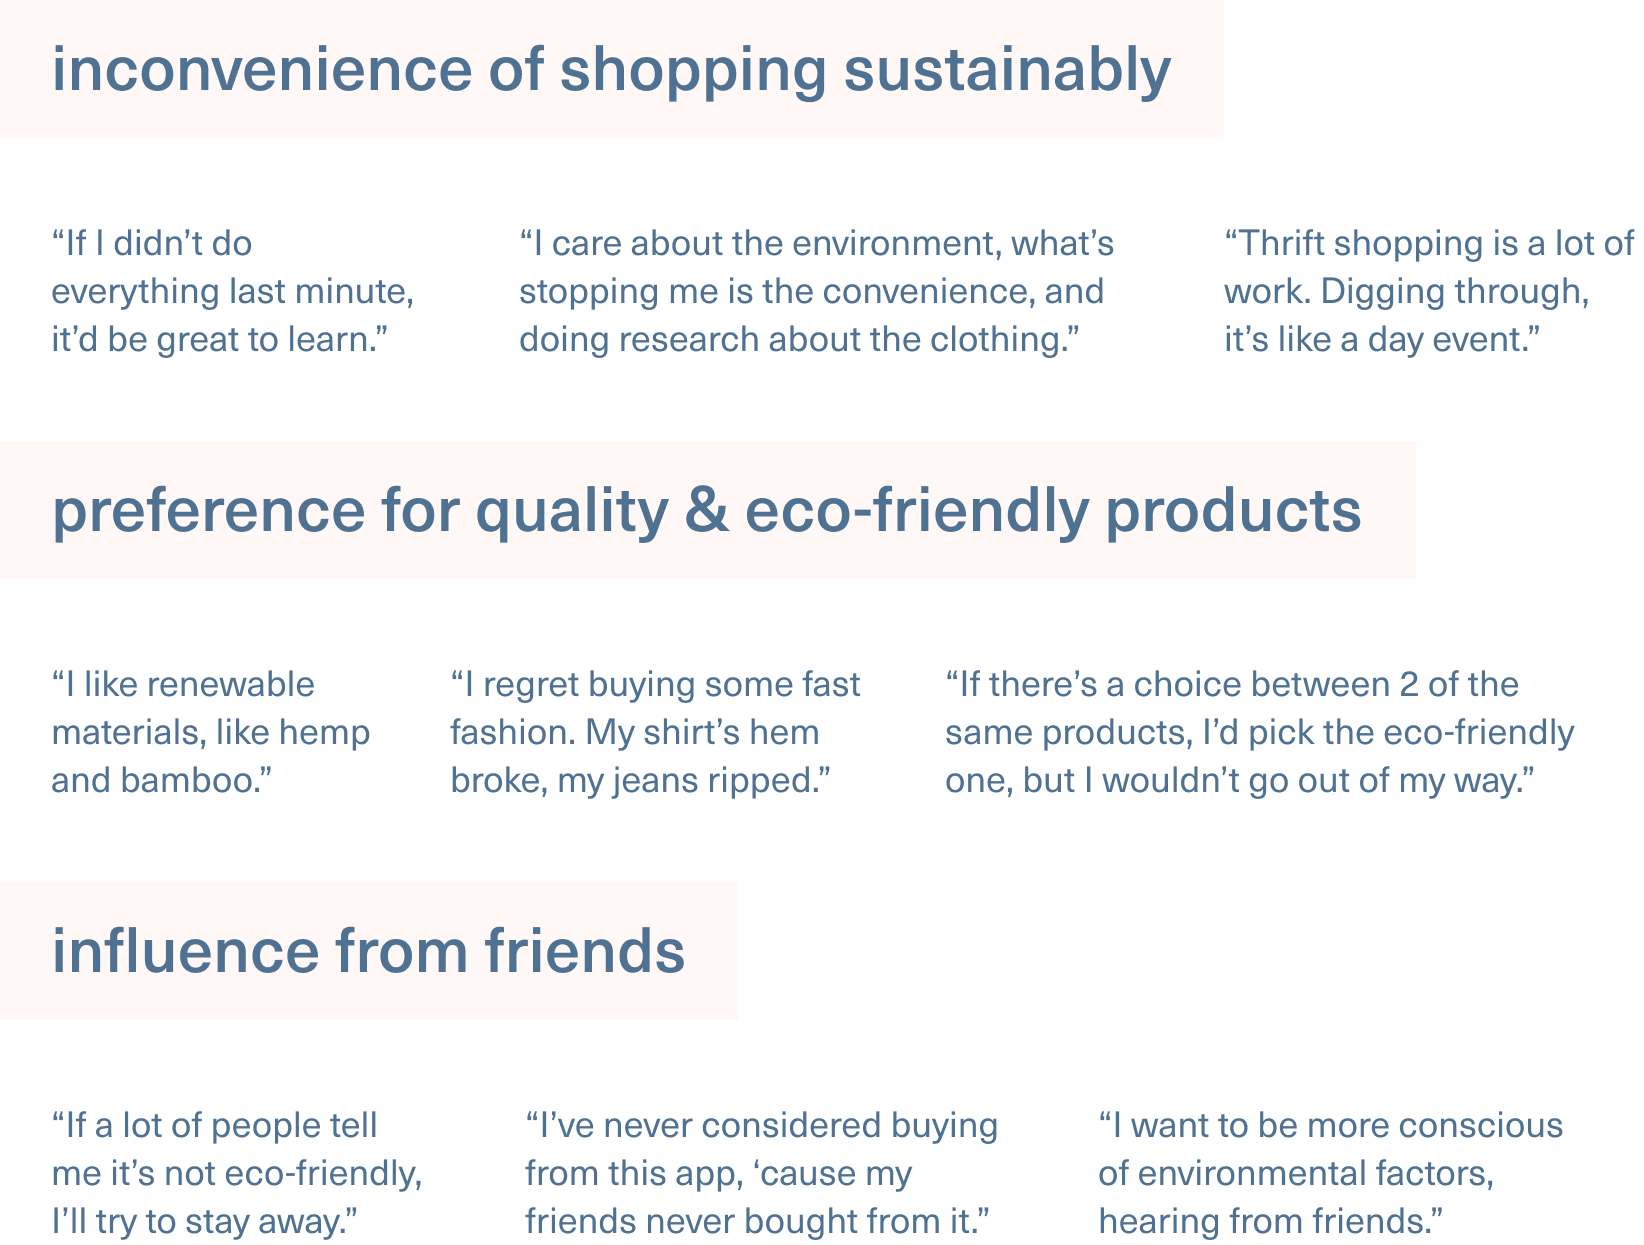Select the quote about doing everything last minute
The image size is (1644, 1245).
tap(232, 291)
